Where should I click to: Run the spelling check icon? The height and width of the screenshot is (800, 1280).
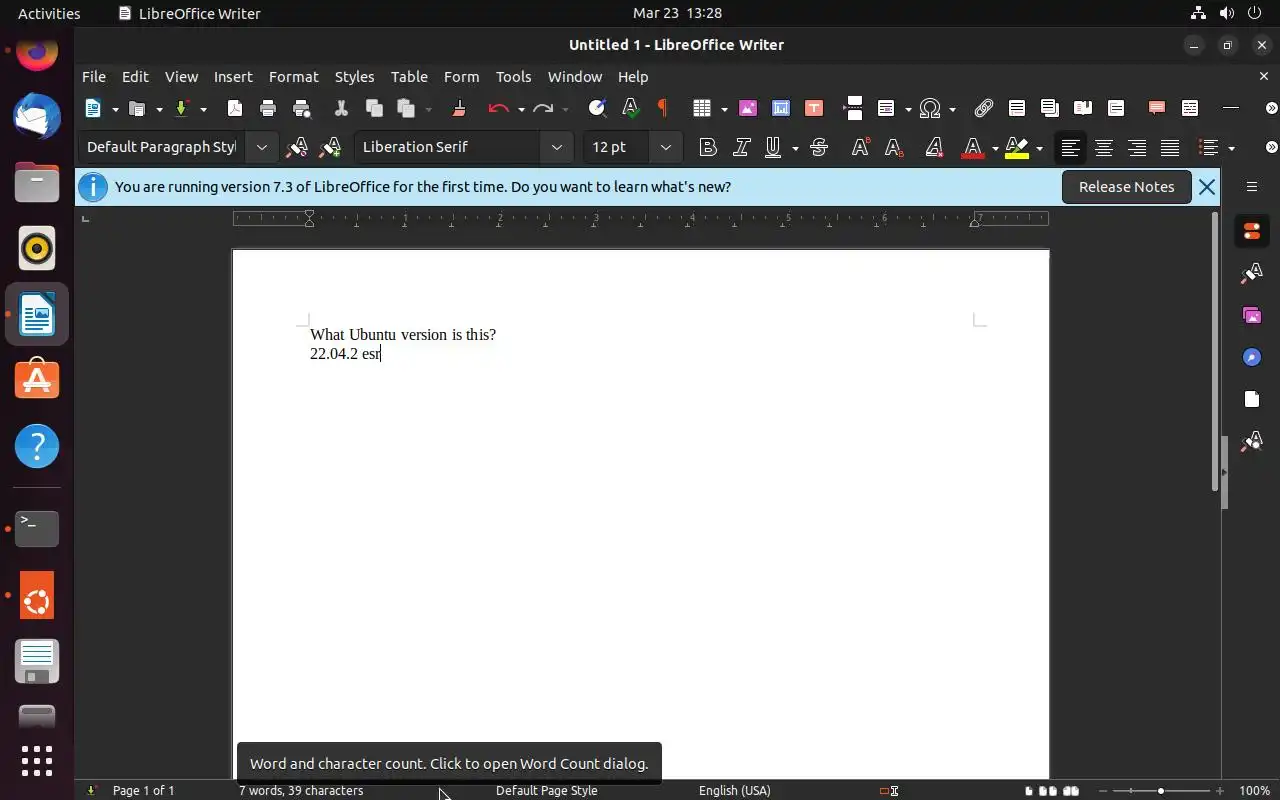coord(630,108)
